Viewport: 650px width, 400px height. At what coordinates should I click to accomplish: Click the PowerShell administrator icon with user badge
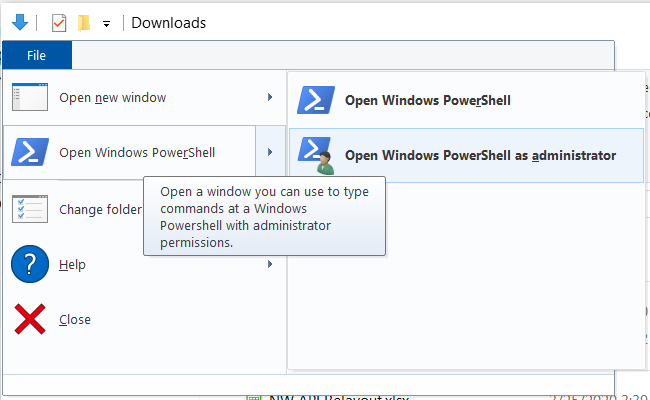point(316,155)
